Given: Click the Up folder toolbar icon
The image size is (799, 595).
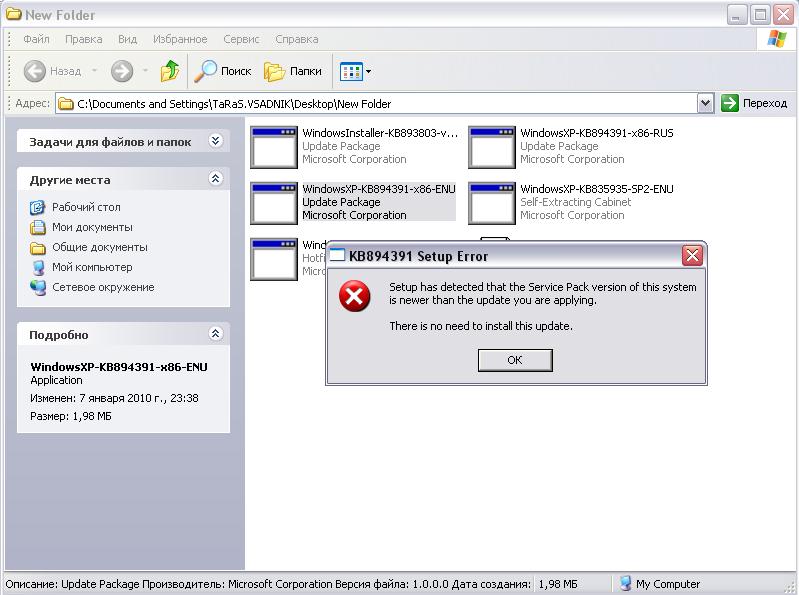Looking at the screenshot, I should [x=170, y=71].
